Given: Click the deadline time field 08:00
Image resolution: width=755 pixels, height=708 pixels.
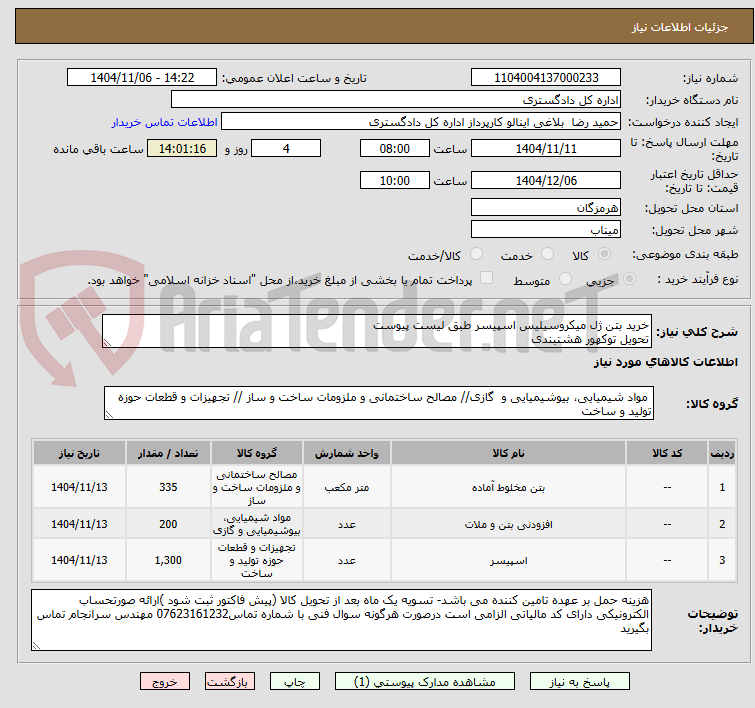Looking at the screenshot, I should (394, 148).
